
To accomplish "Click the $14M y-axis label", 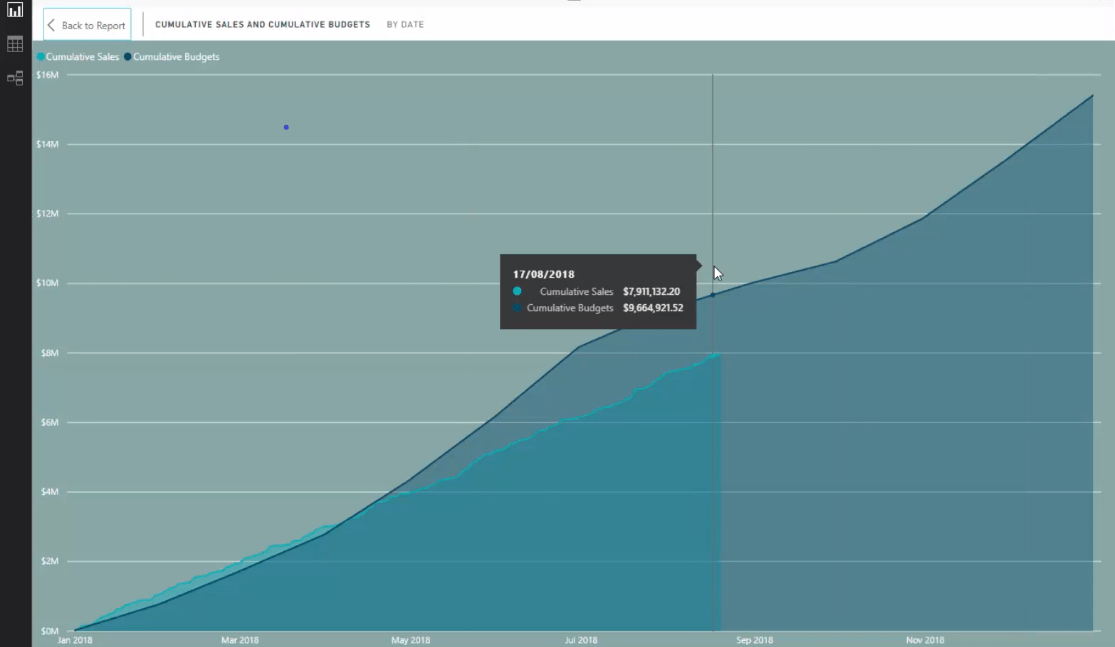I will pyautogui.click(x=48, y=144).
